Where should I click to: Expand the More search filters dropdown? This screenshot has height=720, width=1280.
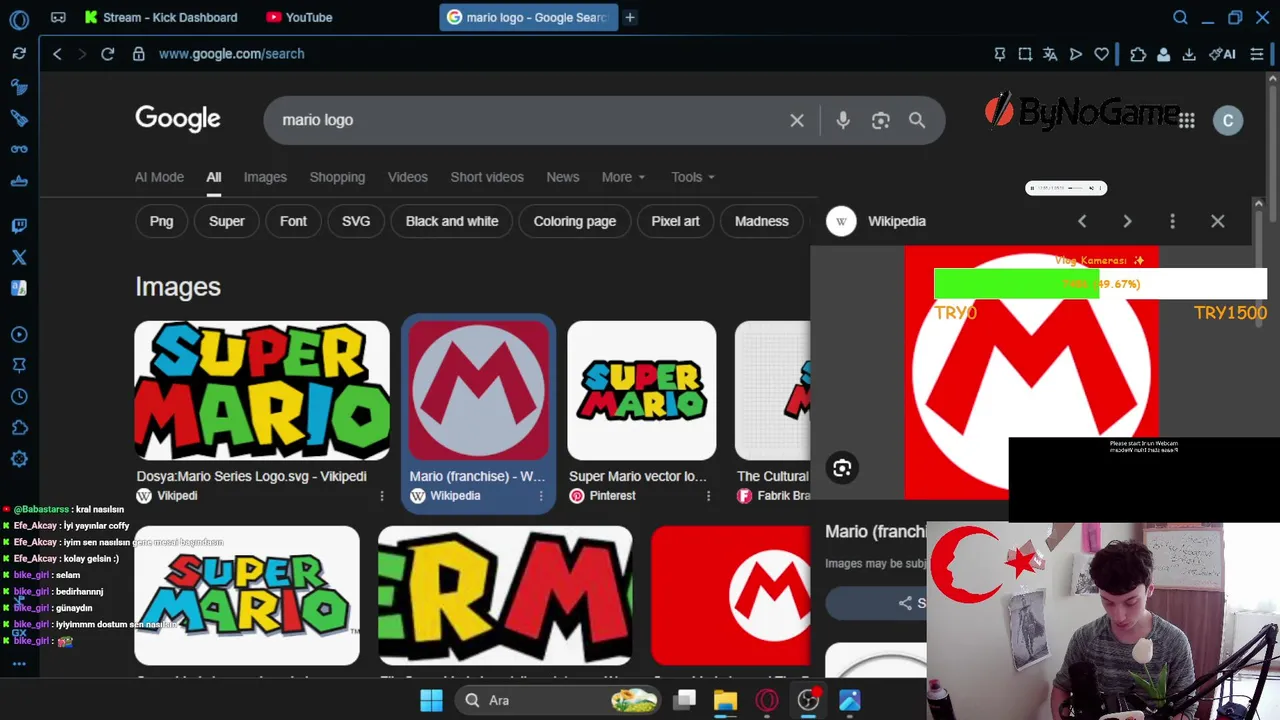point(623,177)
